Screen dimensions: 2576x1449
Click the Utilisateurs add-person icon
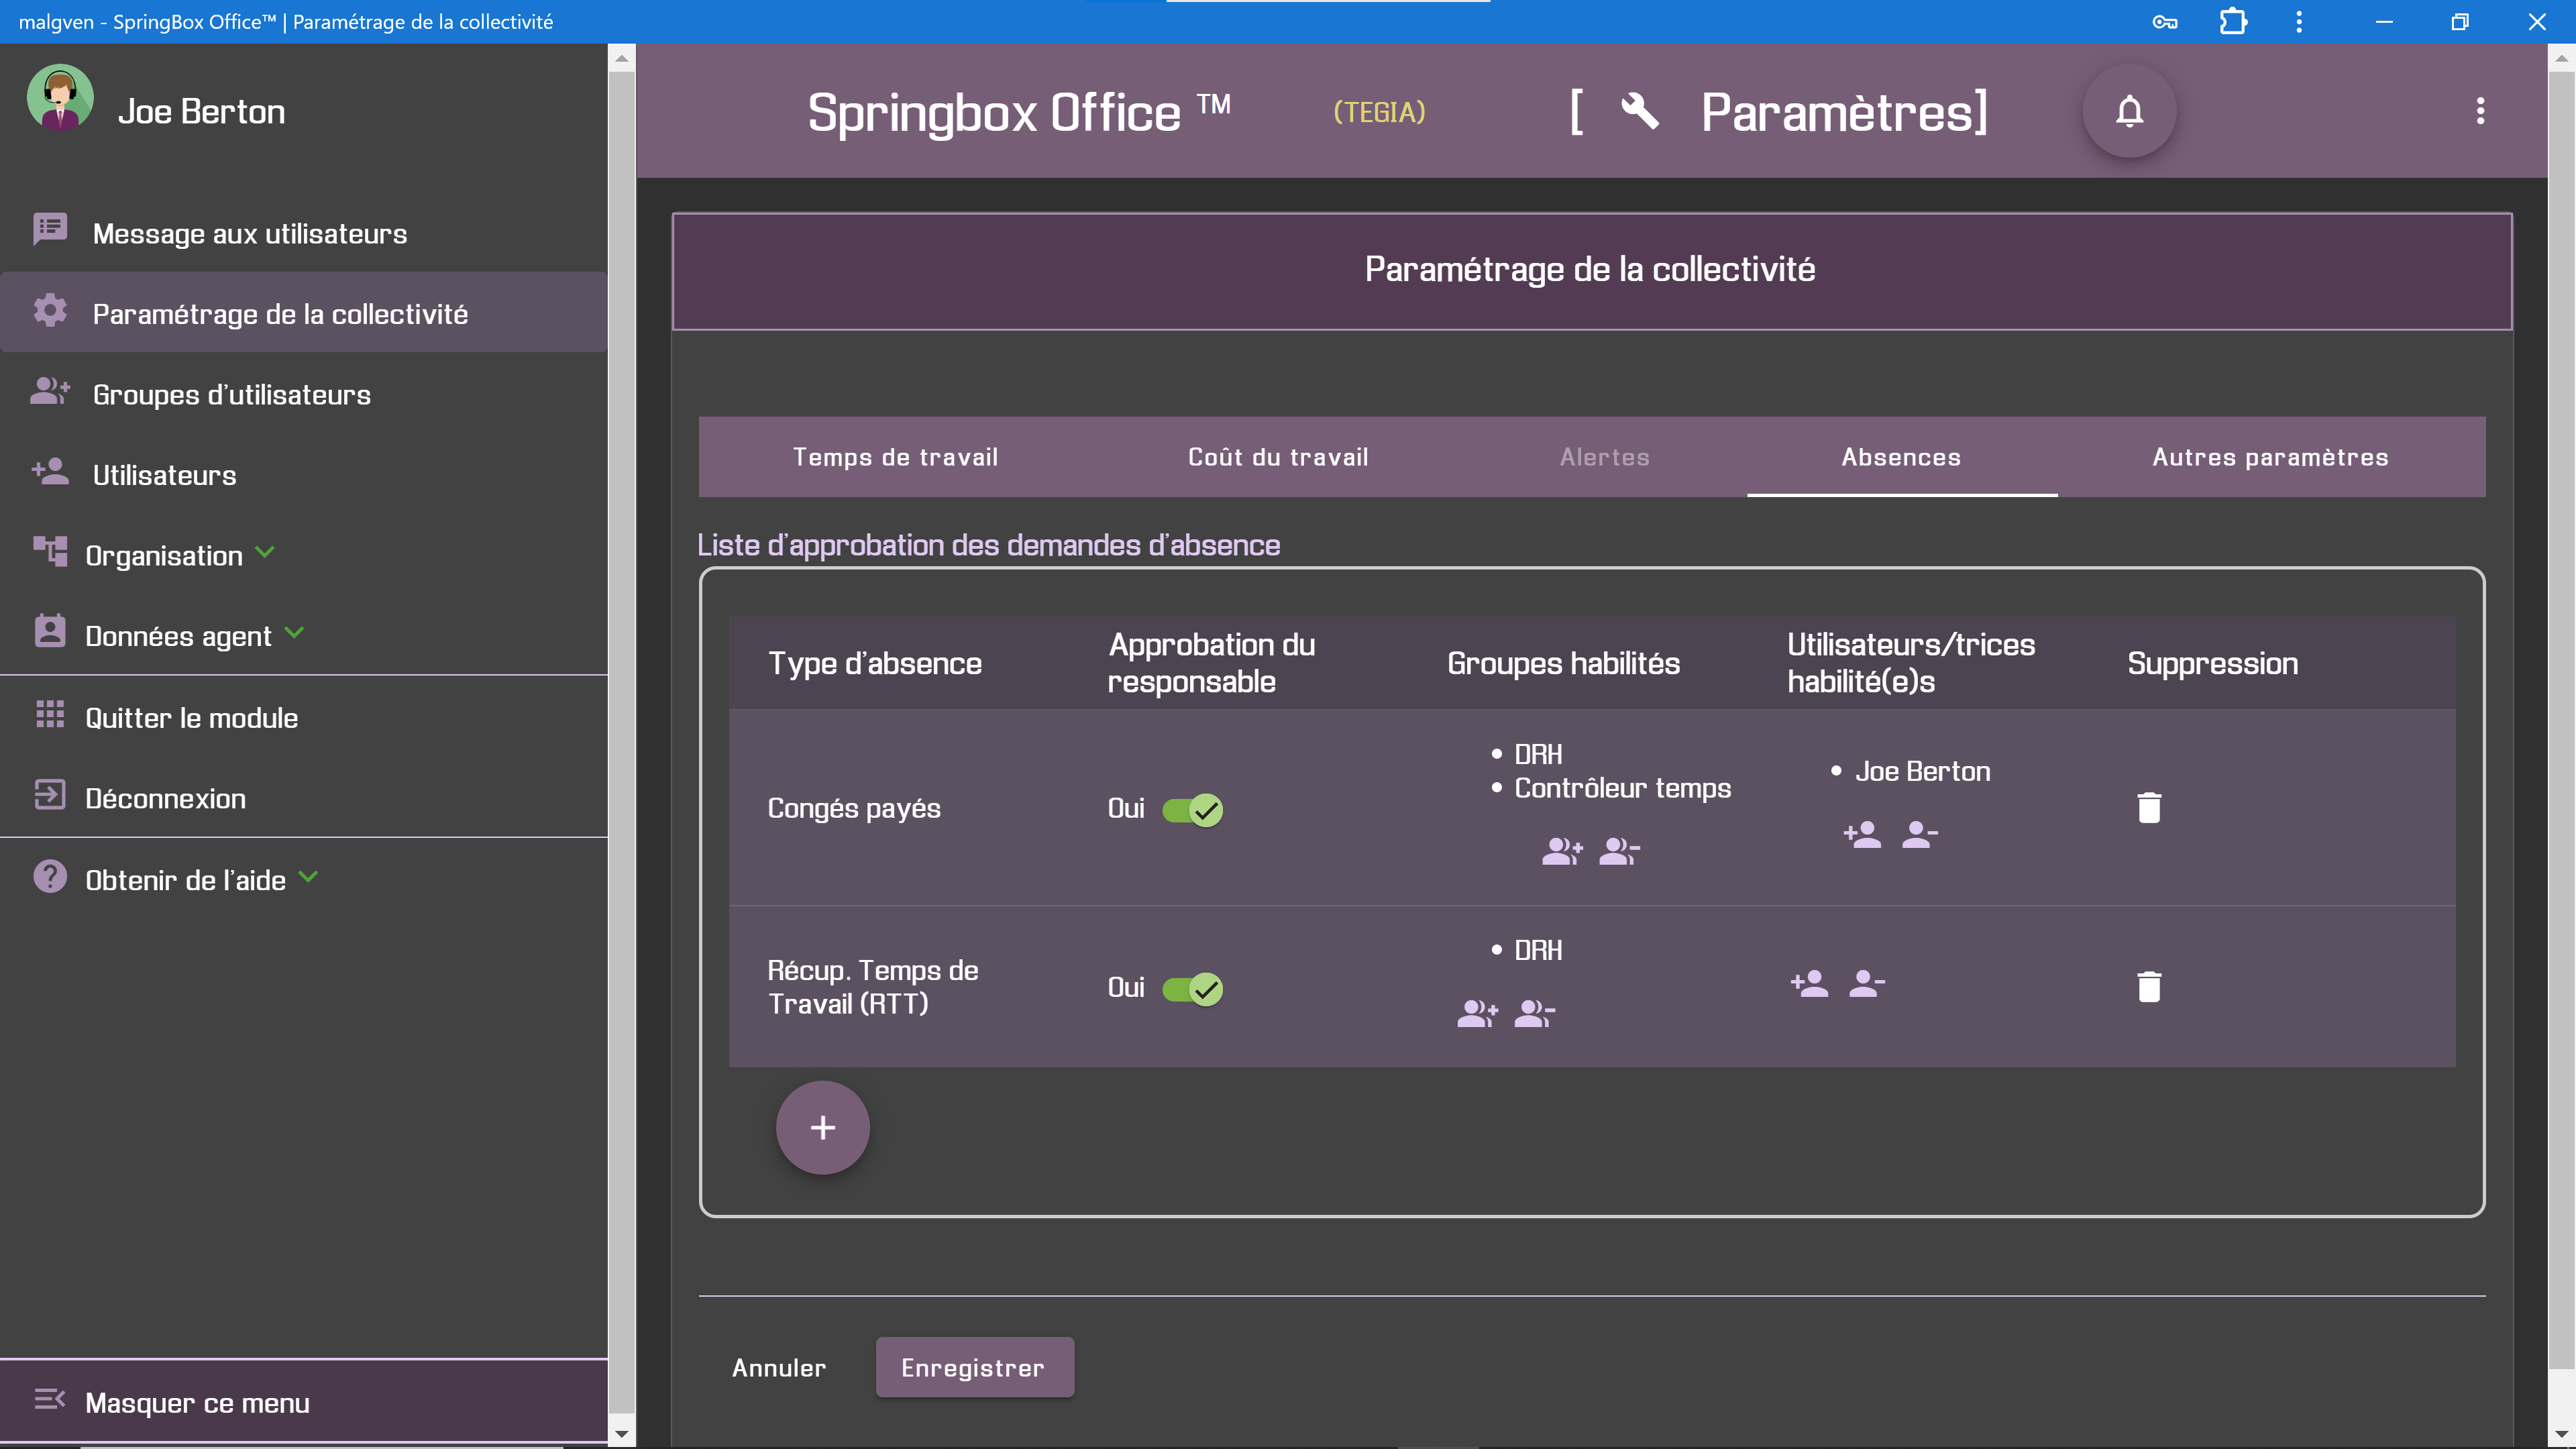point(50,471)
